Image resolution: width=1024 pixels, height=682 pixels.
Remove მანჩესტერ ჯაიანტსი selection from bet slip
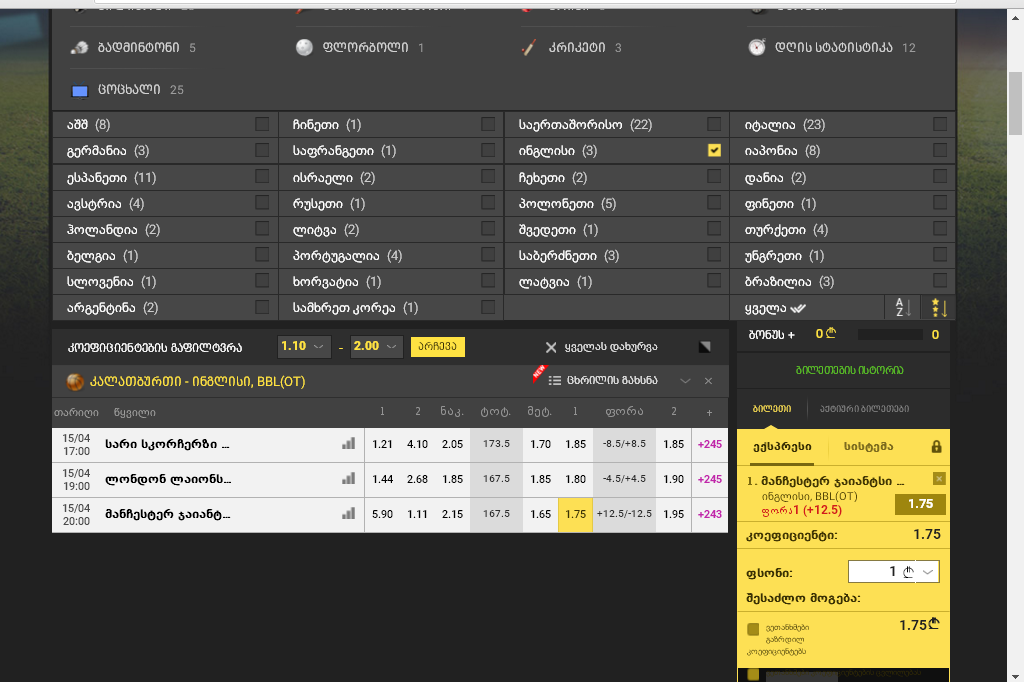click(939, 479)
